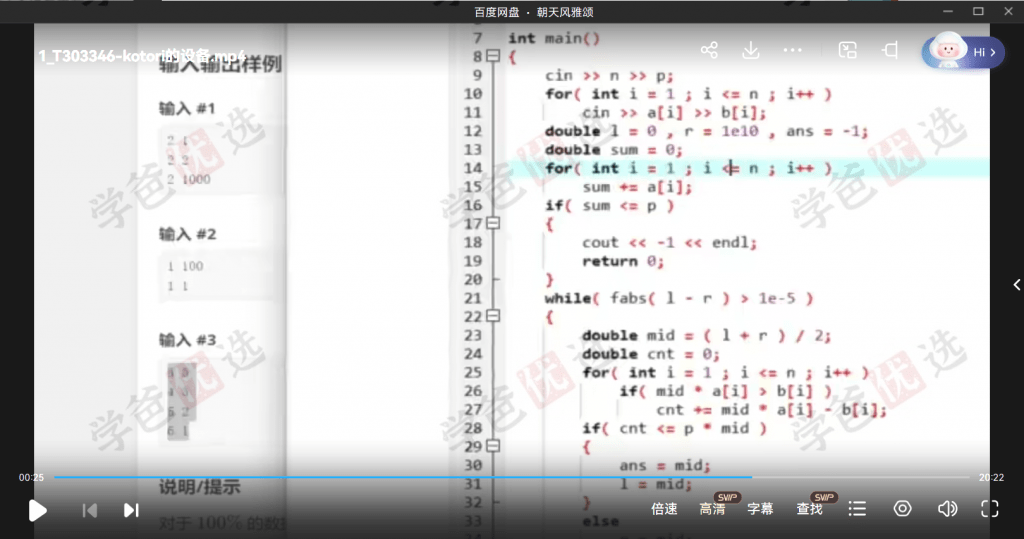Change video quality via 高清
1024x539 pixels.
(712, 509)
